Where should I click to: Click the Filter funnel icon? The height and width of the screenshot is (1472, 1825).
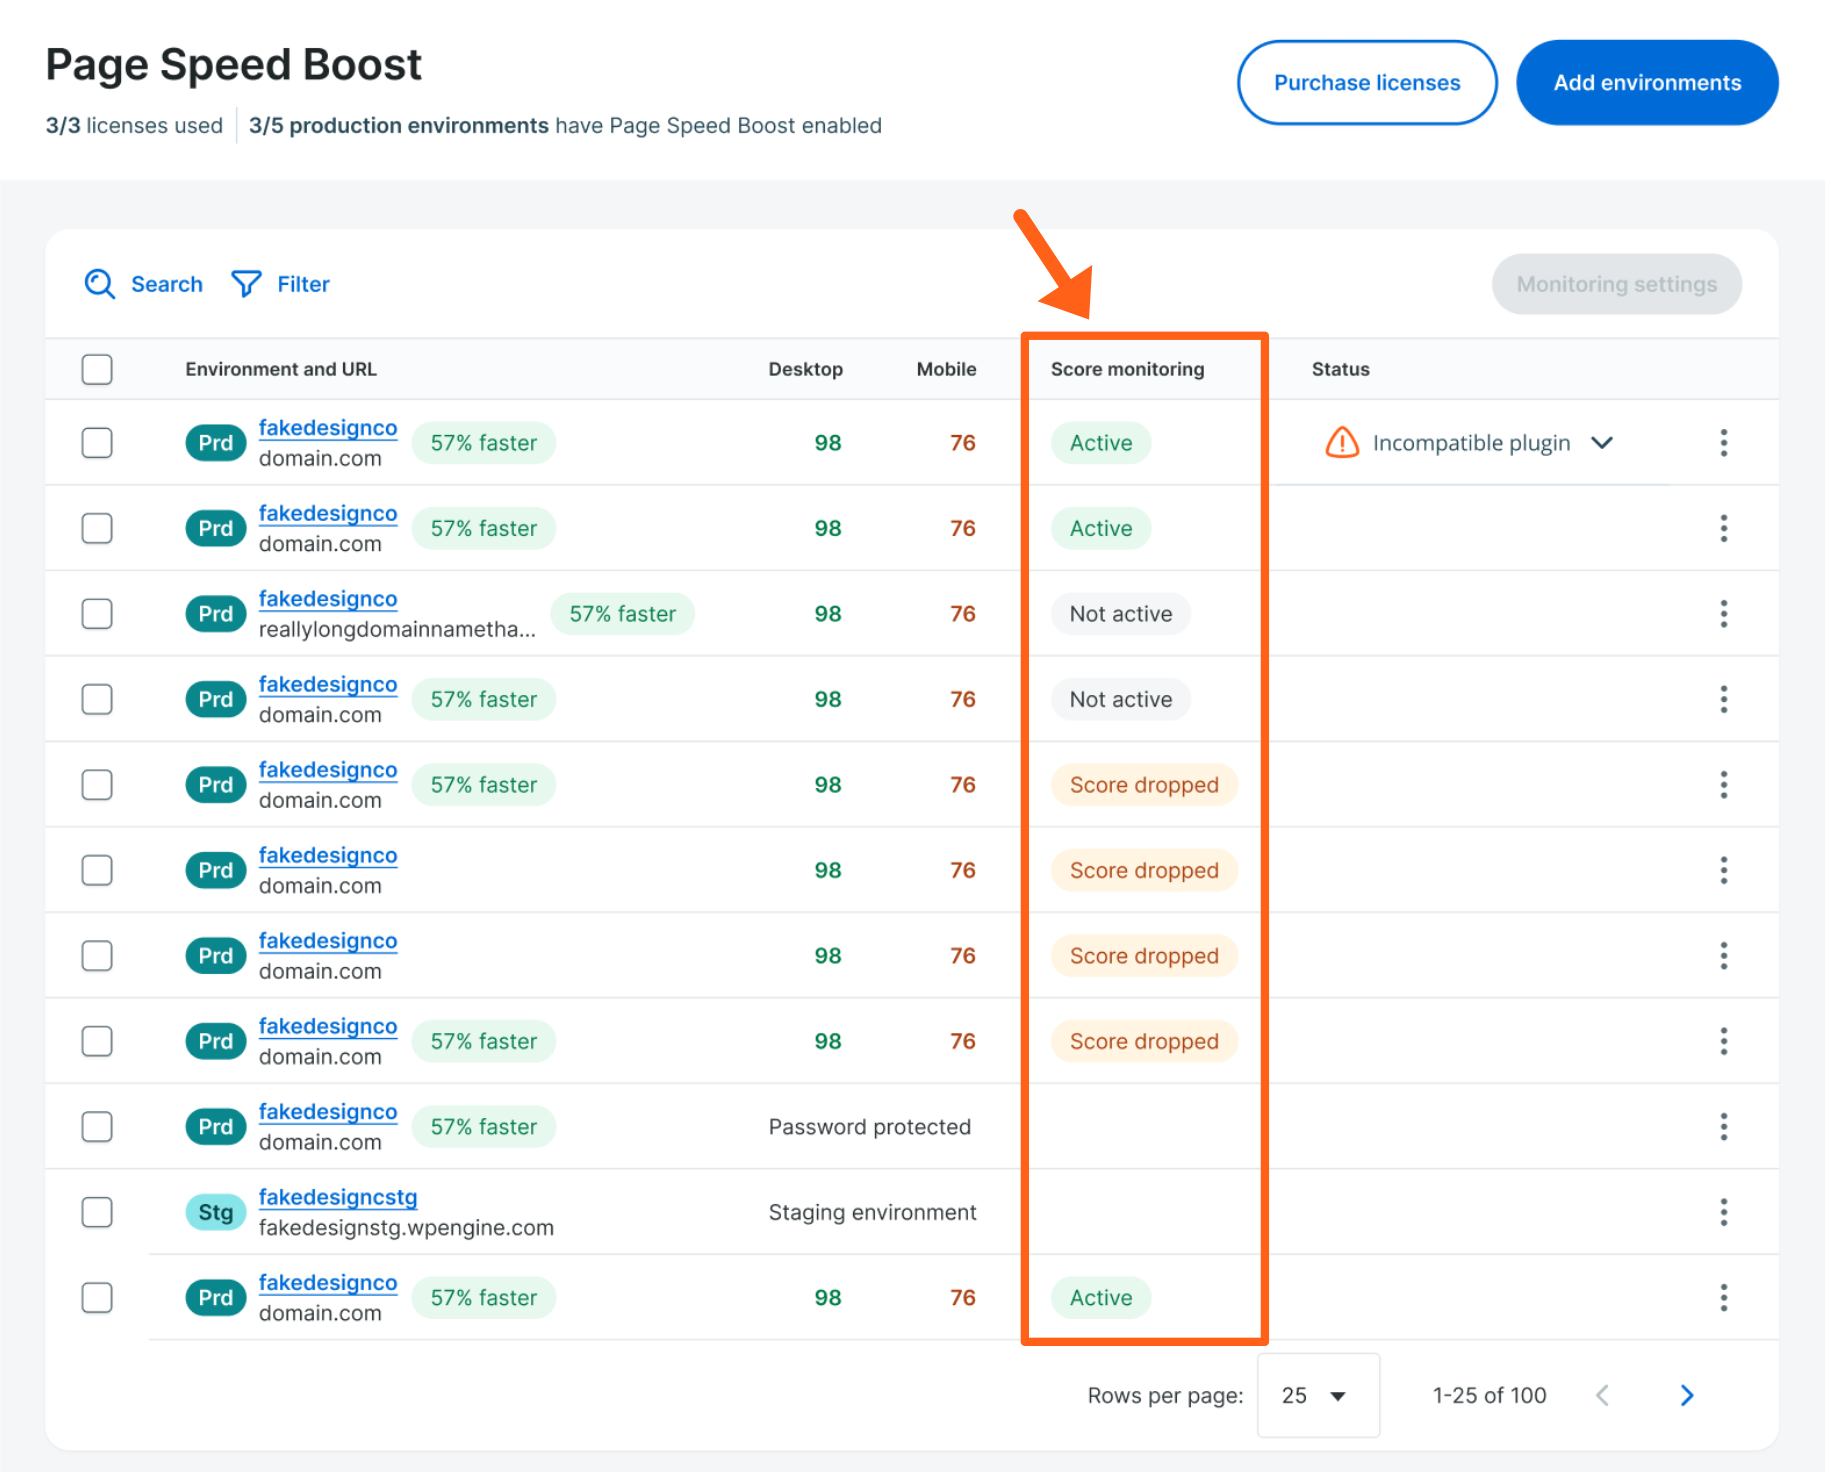click(x=246, y=284)
